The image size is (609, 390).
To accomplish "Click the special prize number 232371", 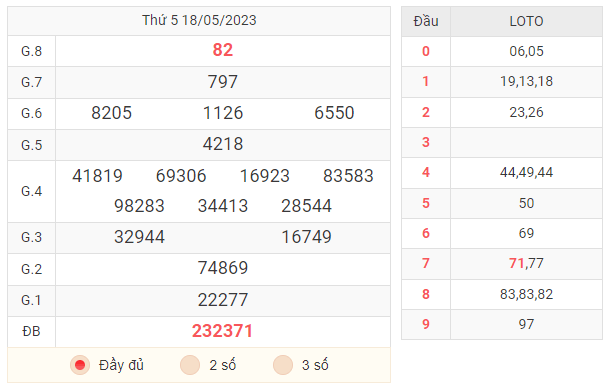I will pos(223,331).
